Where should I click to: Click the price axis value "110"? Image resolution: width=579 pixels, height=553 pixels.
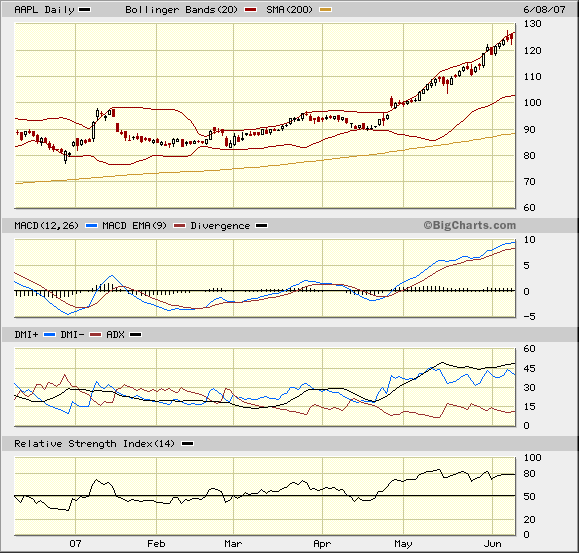point(532,76)
